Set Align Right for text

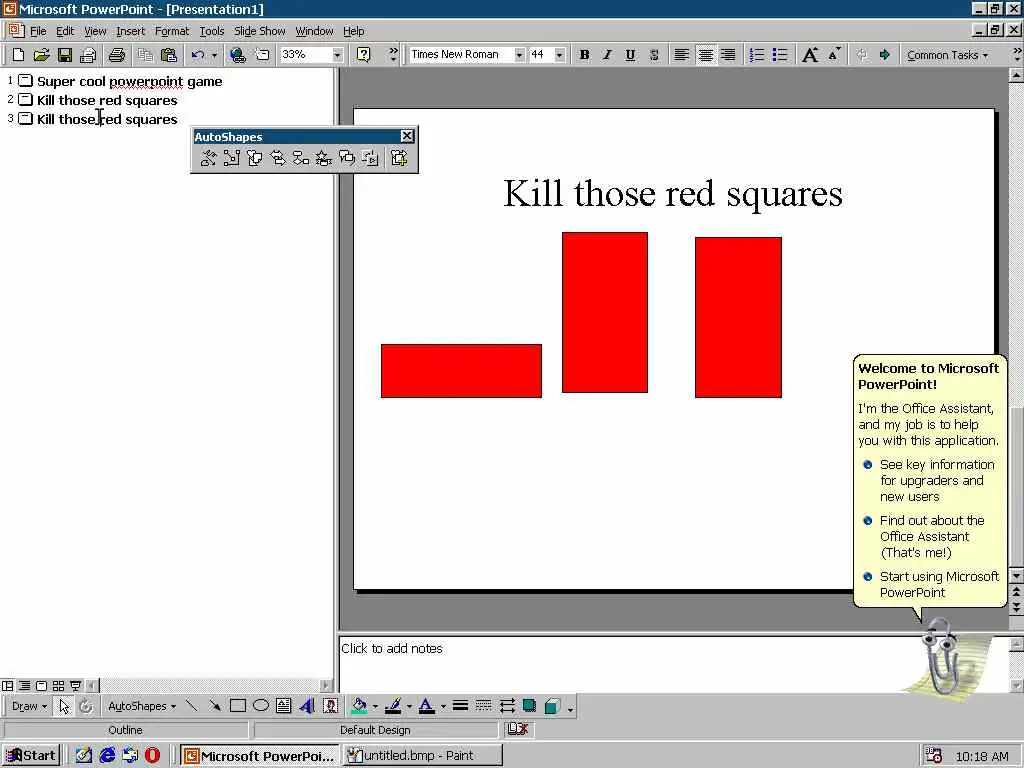point(728,55)
